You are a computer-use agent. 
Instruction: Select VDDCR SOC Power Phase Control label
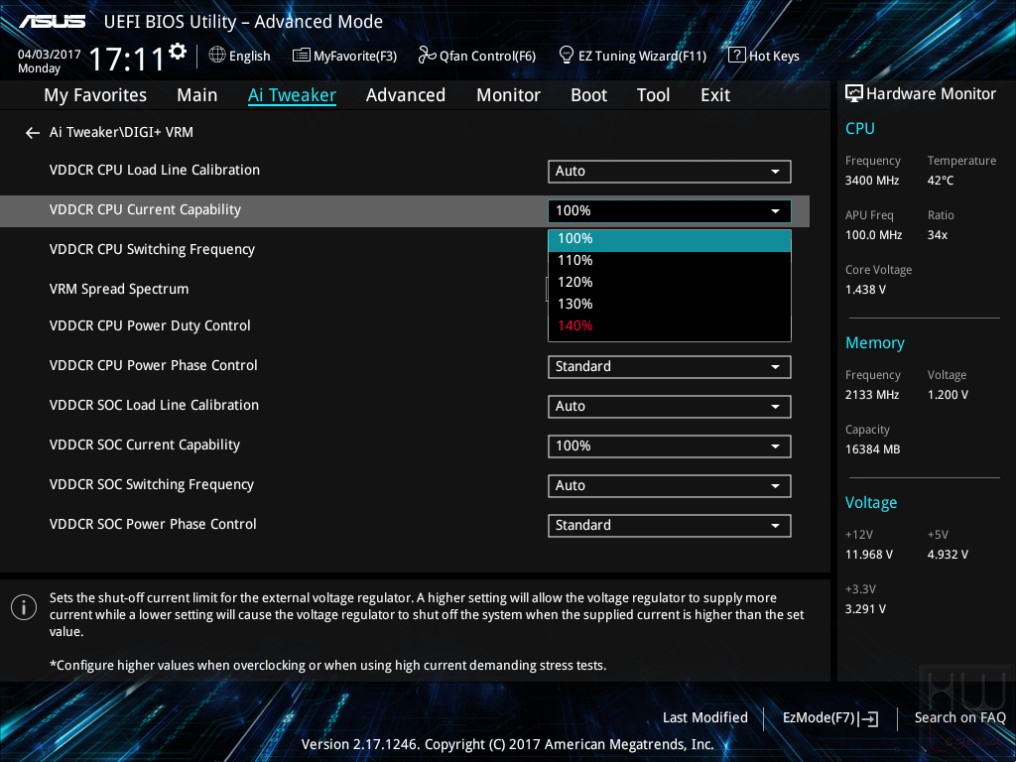point(153,524)
